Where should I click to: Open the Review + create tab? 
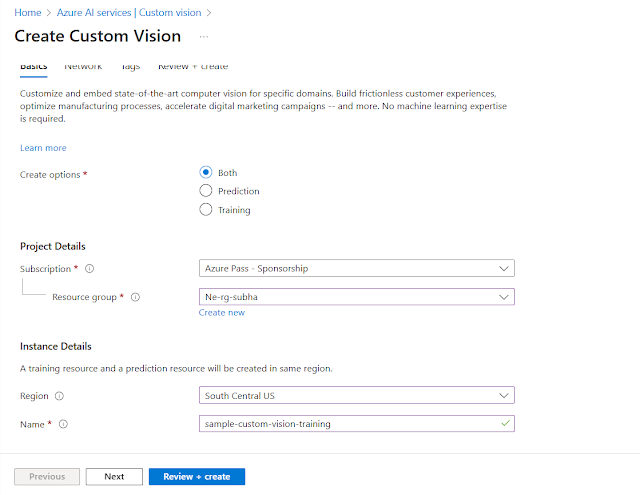tap(193, 67)
